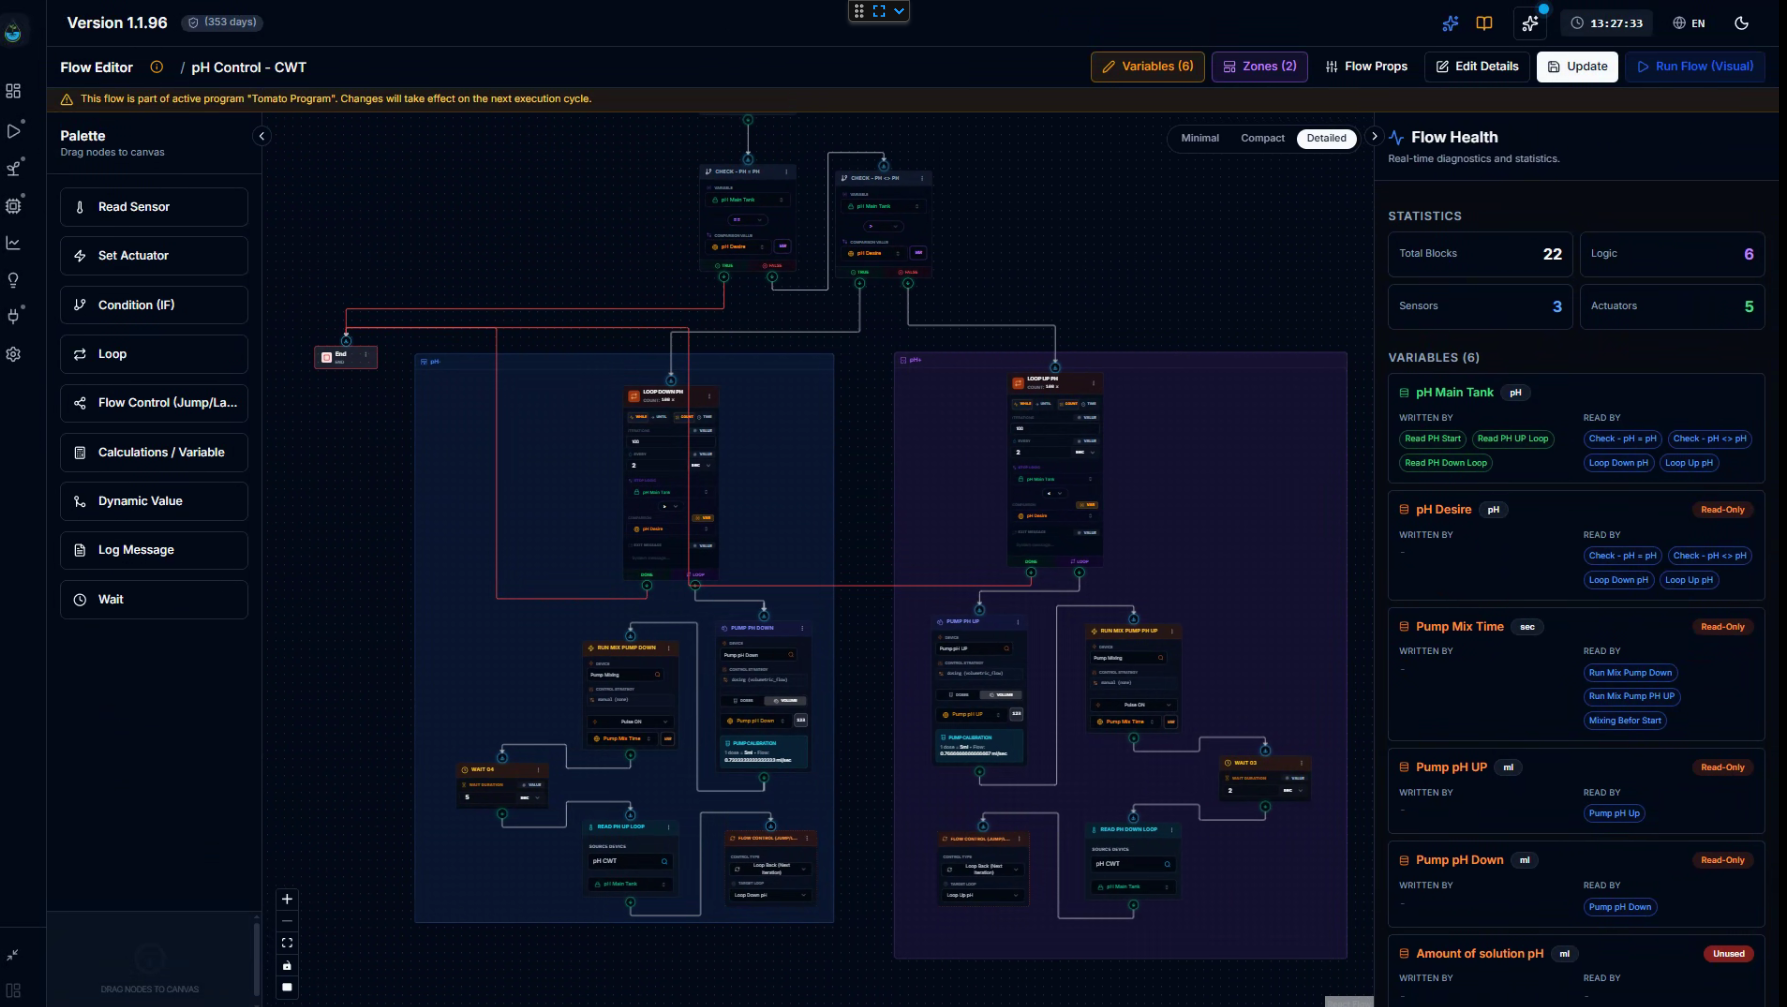
Task: Click the fullscreen icon in top toolbar
Action: point(879,11)
